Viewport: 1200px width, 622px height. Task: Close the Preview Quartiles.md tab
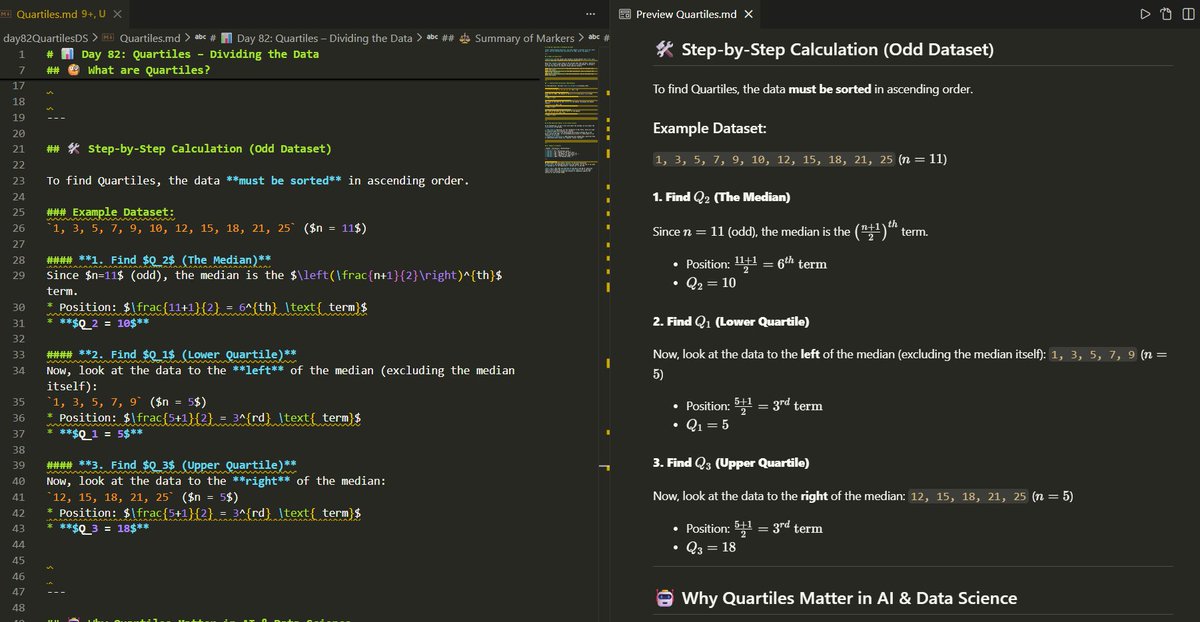(x=749, y=14)
